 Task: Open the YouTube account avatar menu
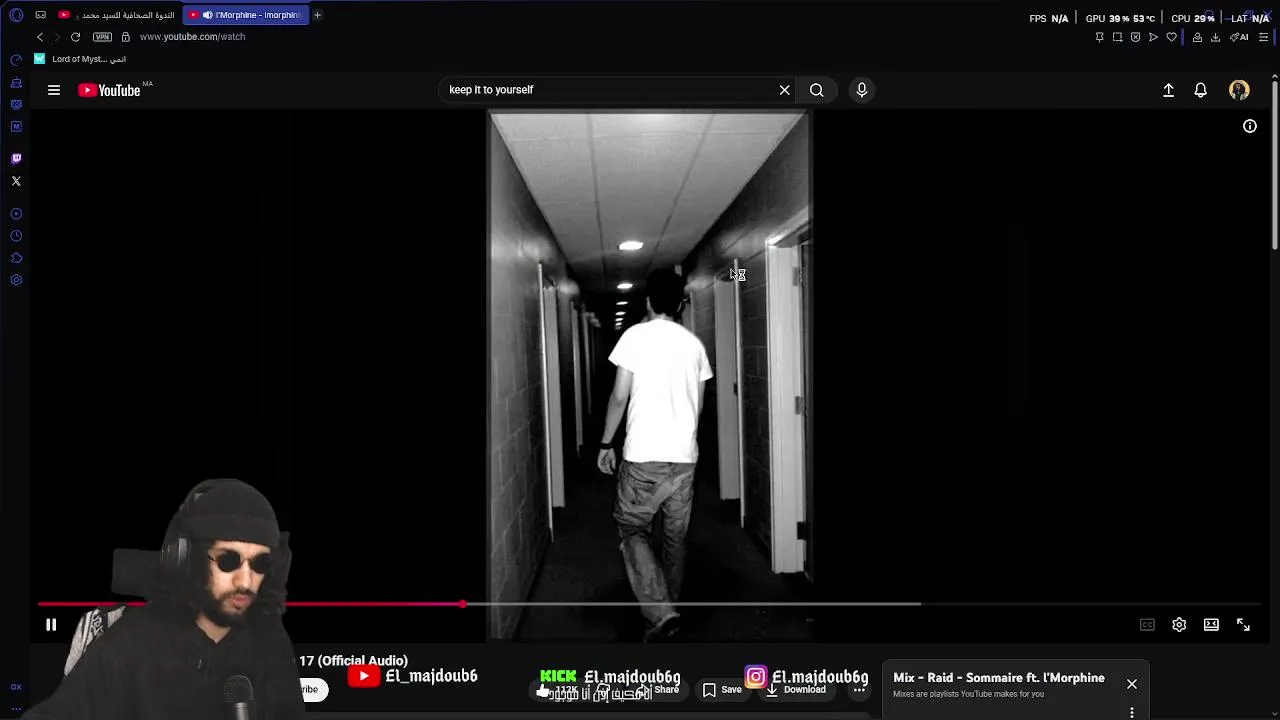[1239, 90]
